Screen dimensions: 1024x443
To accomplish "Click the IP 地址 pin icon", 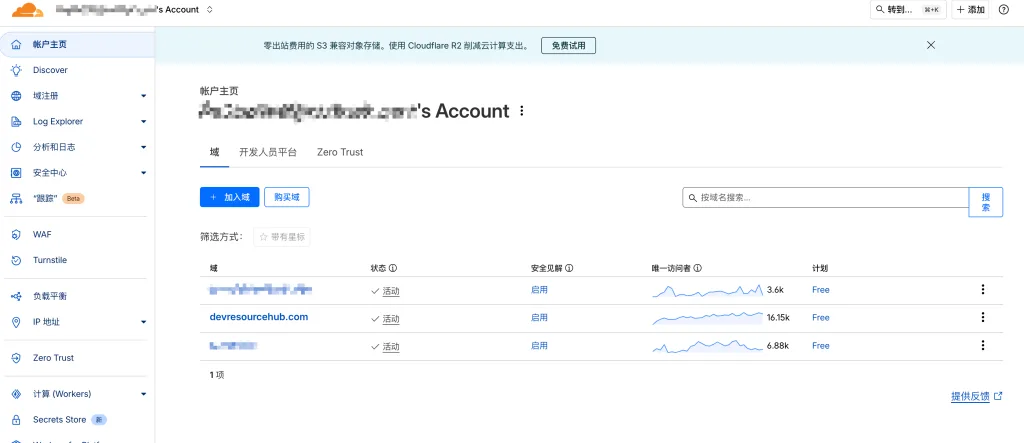I will (x=16, y=322).
